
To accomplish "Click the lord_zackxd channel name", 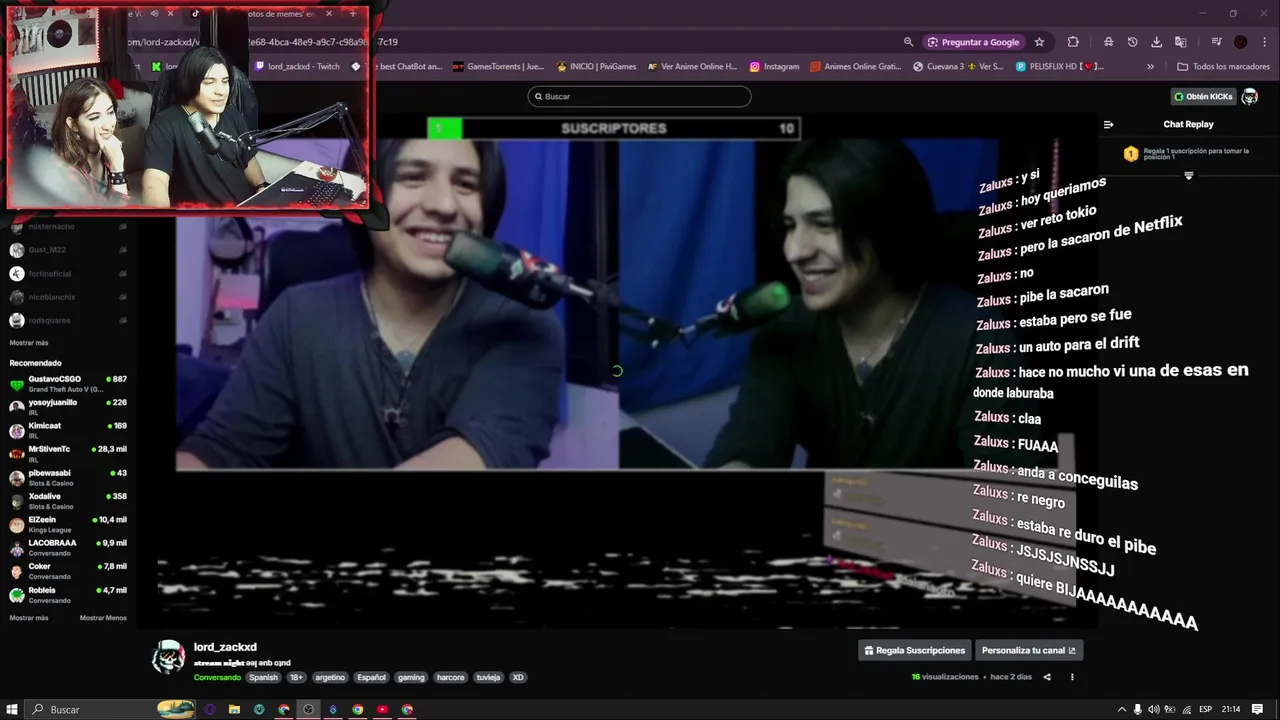I will pyautogui.click(x=225, y=647).
